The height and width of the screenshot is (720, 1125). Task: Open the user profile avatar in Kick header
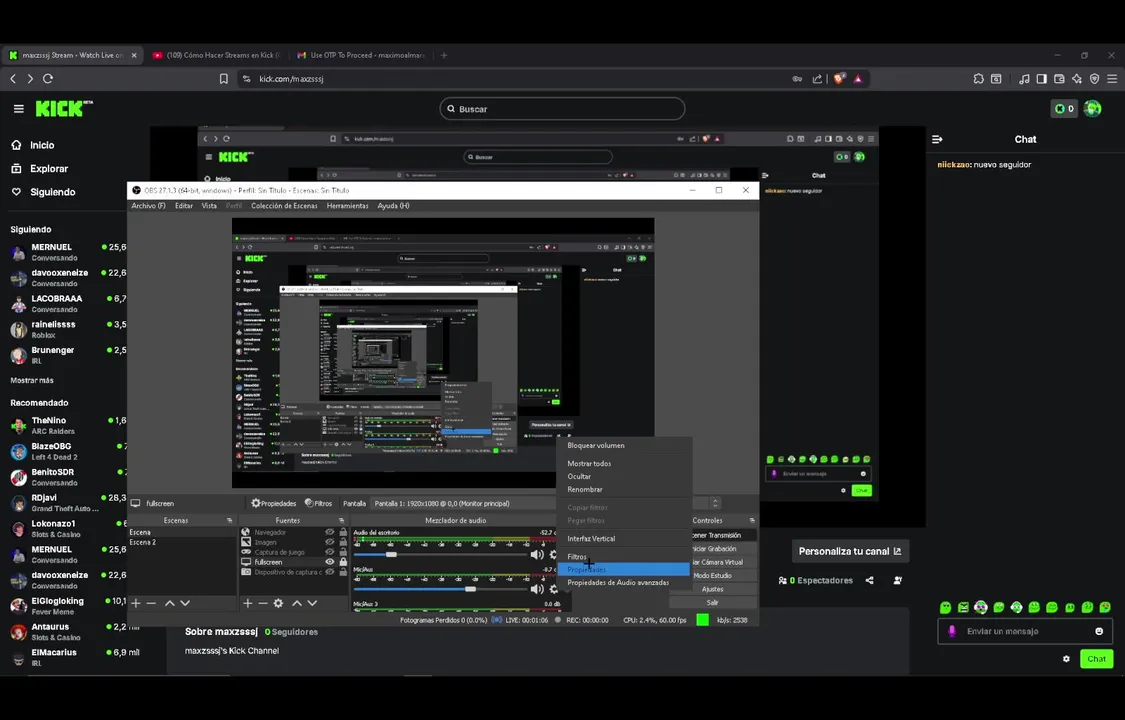(x=1093, y=109)
